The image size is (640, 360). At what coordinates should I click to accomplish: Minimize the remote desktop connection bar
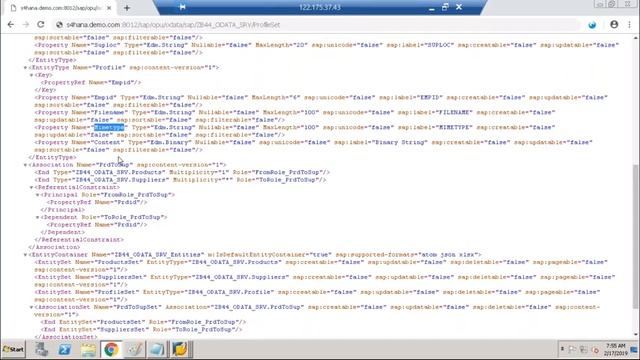[432, 8]
